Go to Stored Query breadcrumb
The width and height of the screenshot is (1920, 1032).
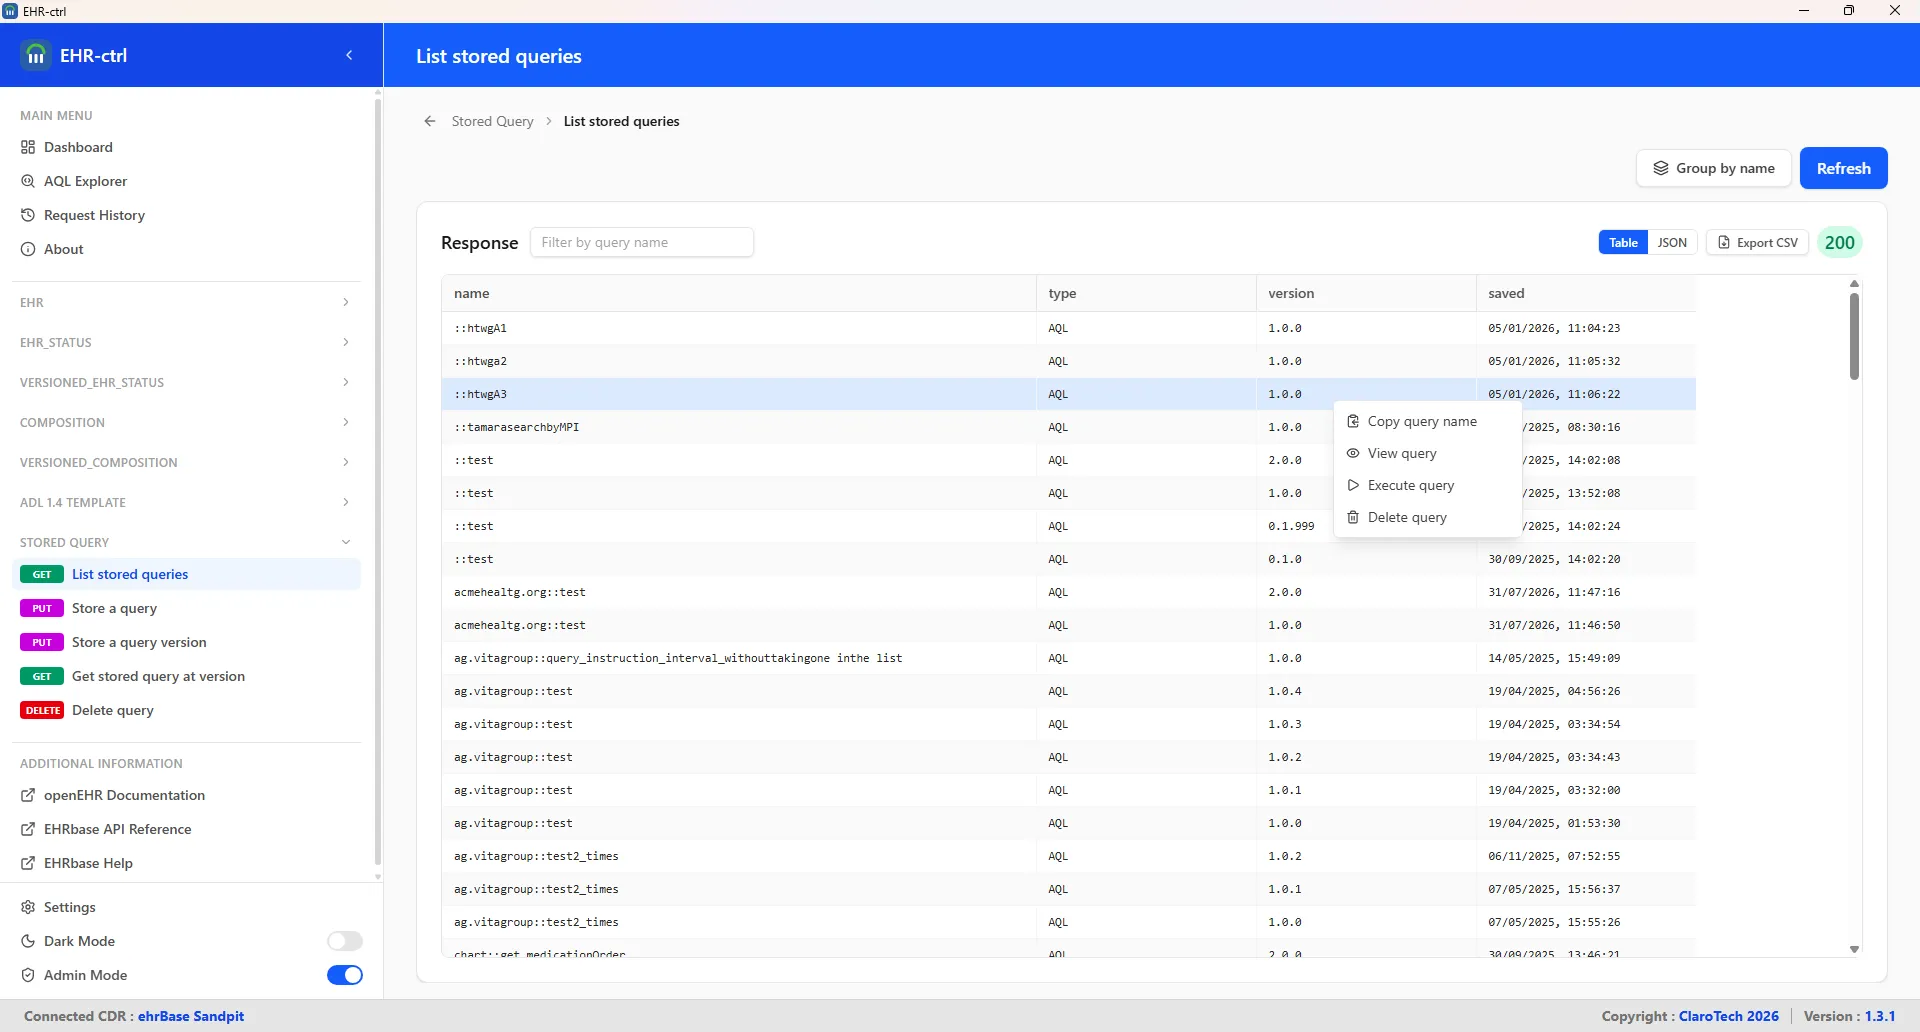[x=492, y=121]
